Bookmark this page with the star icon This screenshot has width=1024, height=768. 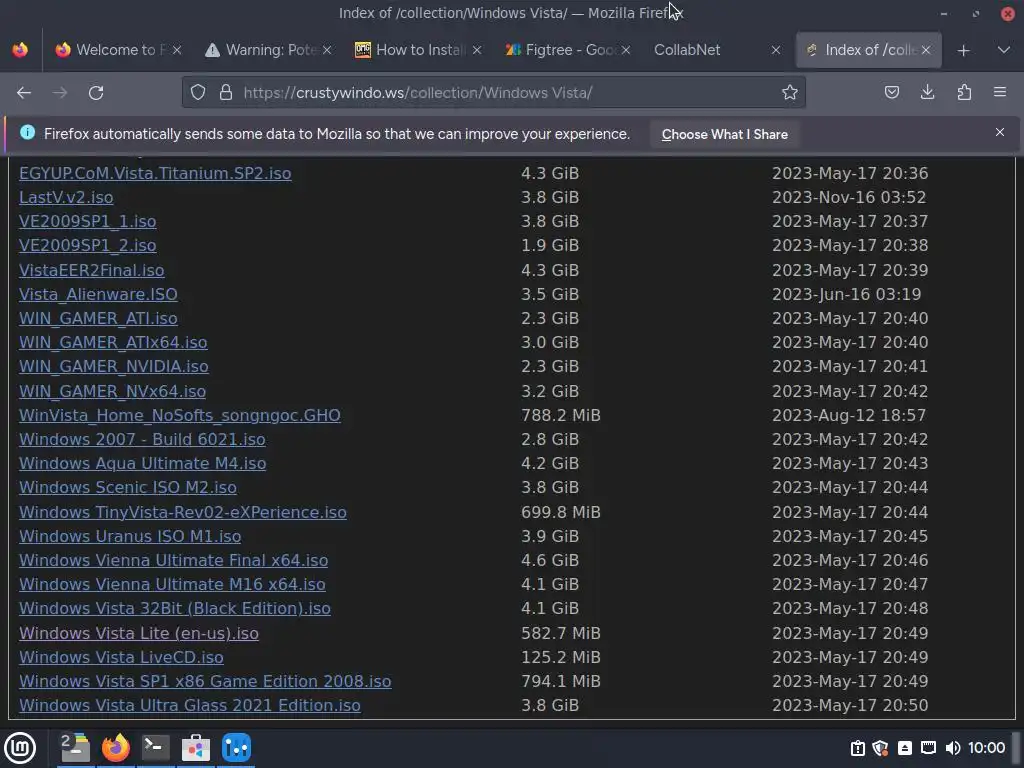pyautogui.click(x=790, y=93)
